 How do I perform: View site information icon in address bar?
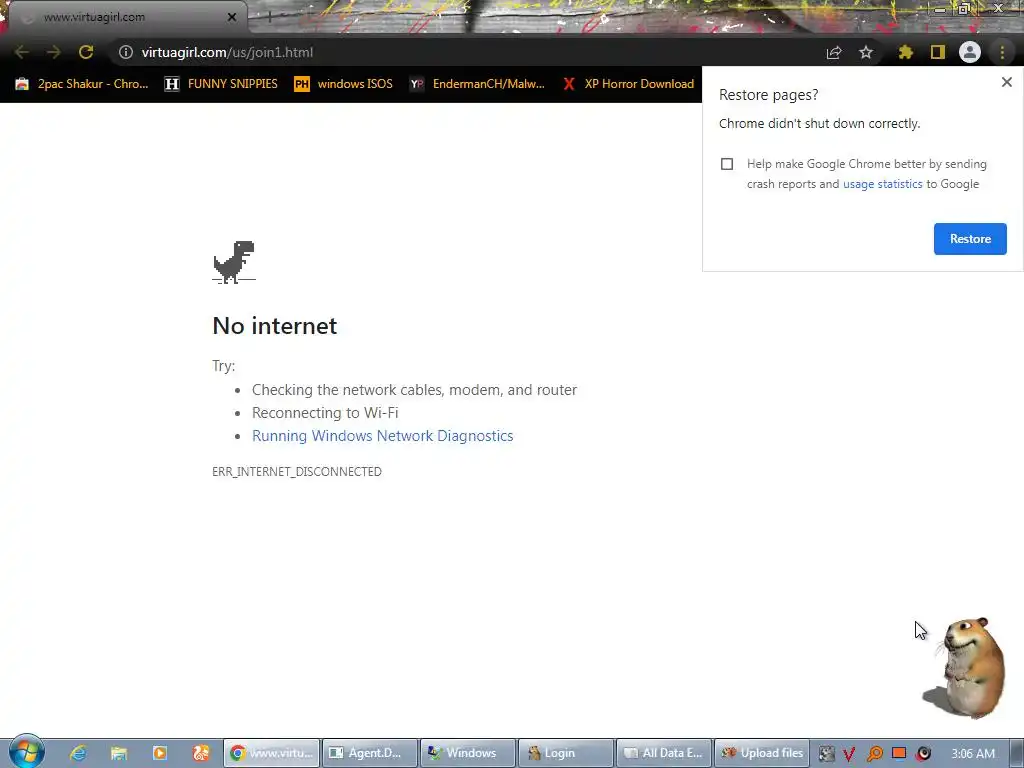pos(125,52)
